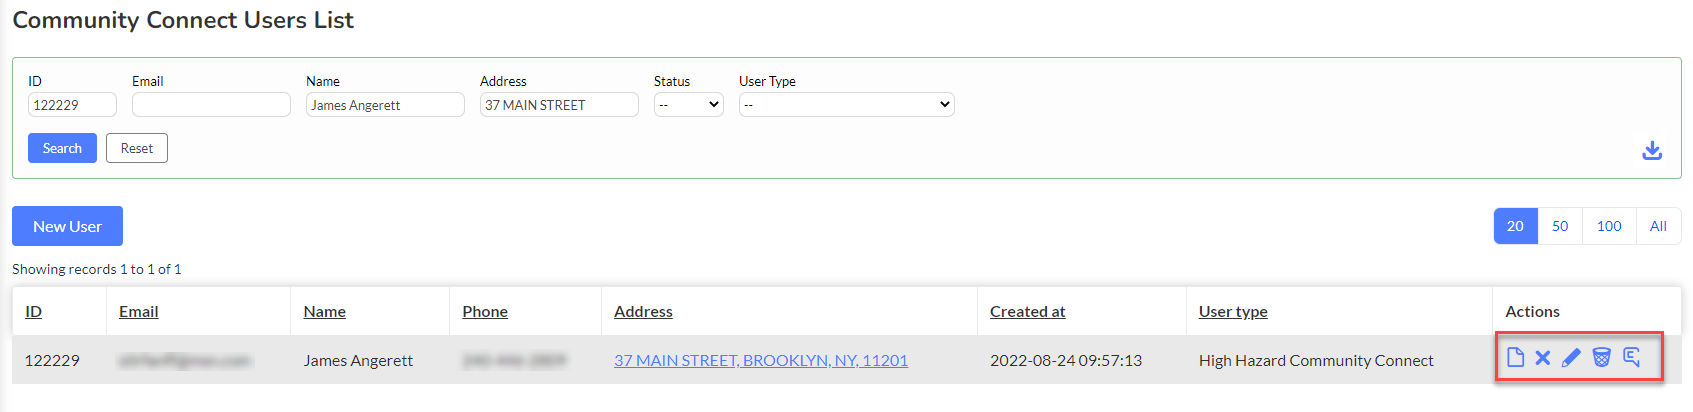Open the Status filter dropdown
Image resolution: width=1693 pixels, height=412 pixels.
click(x=688, y=105)
